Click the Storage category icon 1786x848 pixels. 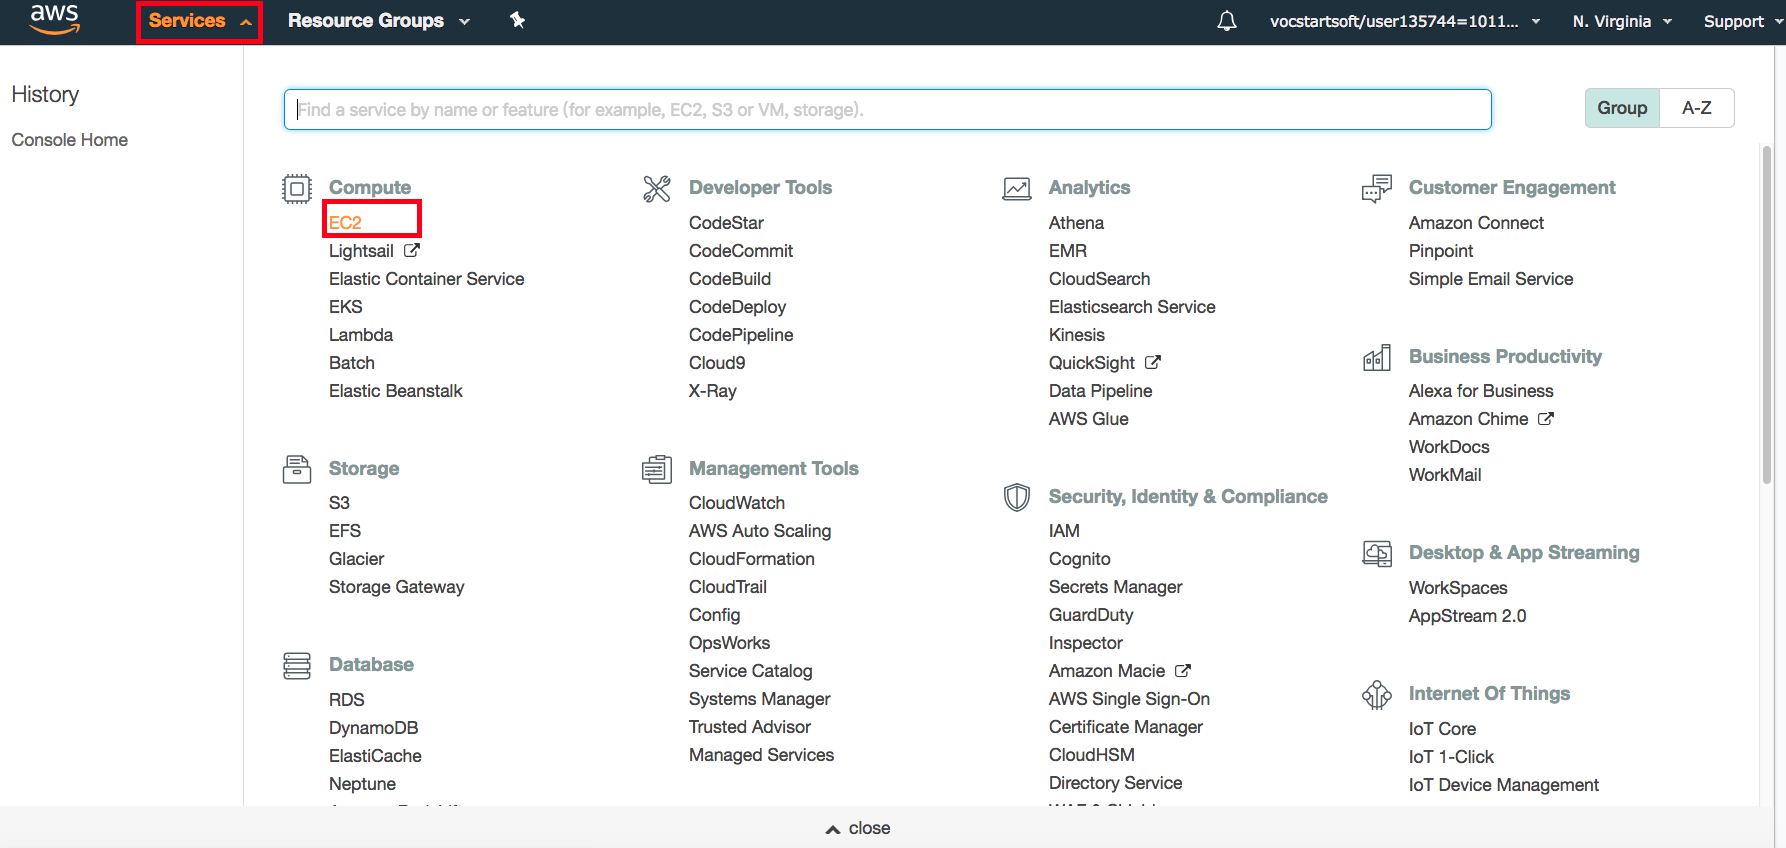tap(297, 469)
